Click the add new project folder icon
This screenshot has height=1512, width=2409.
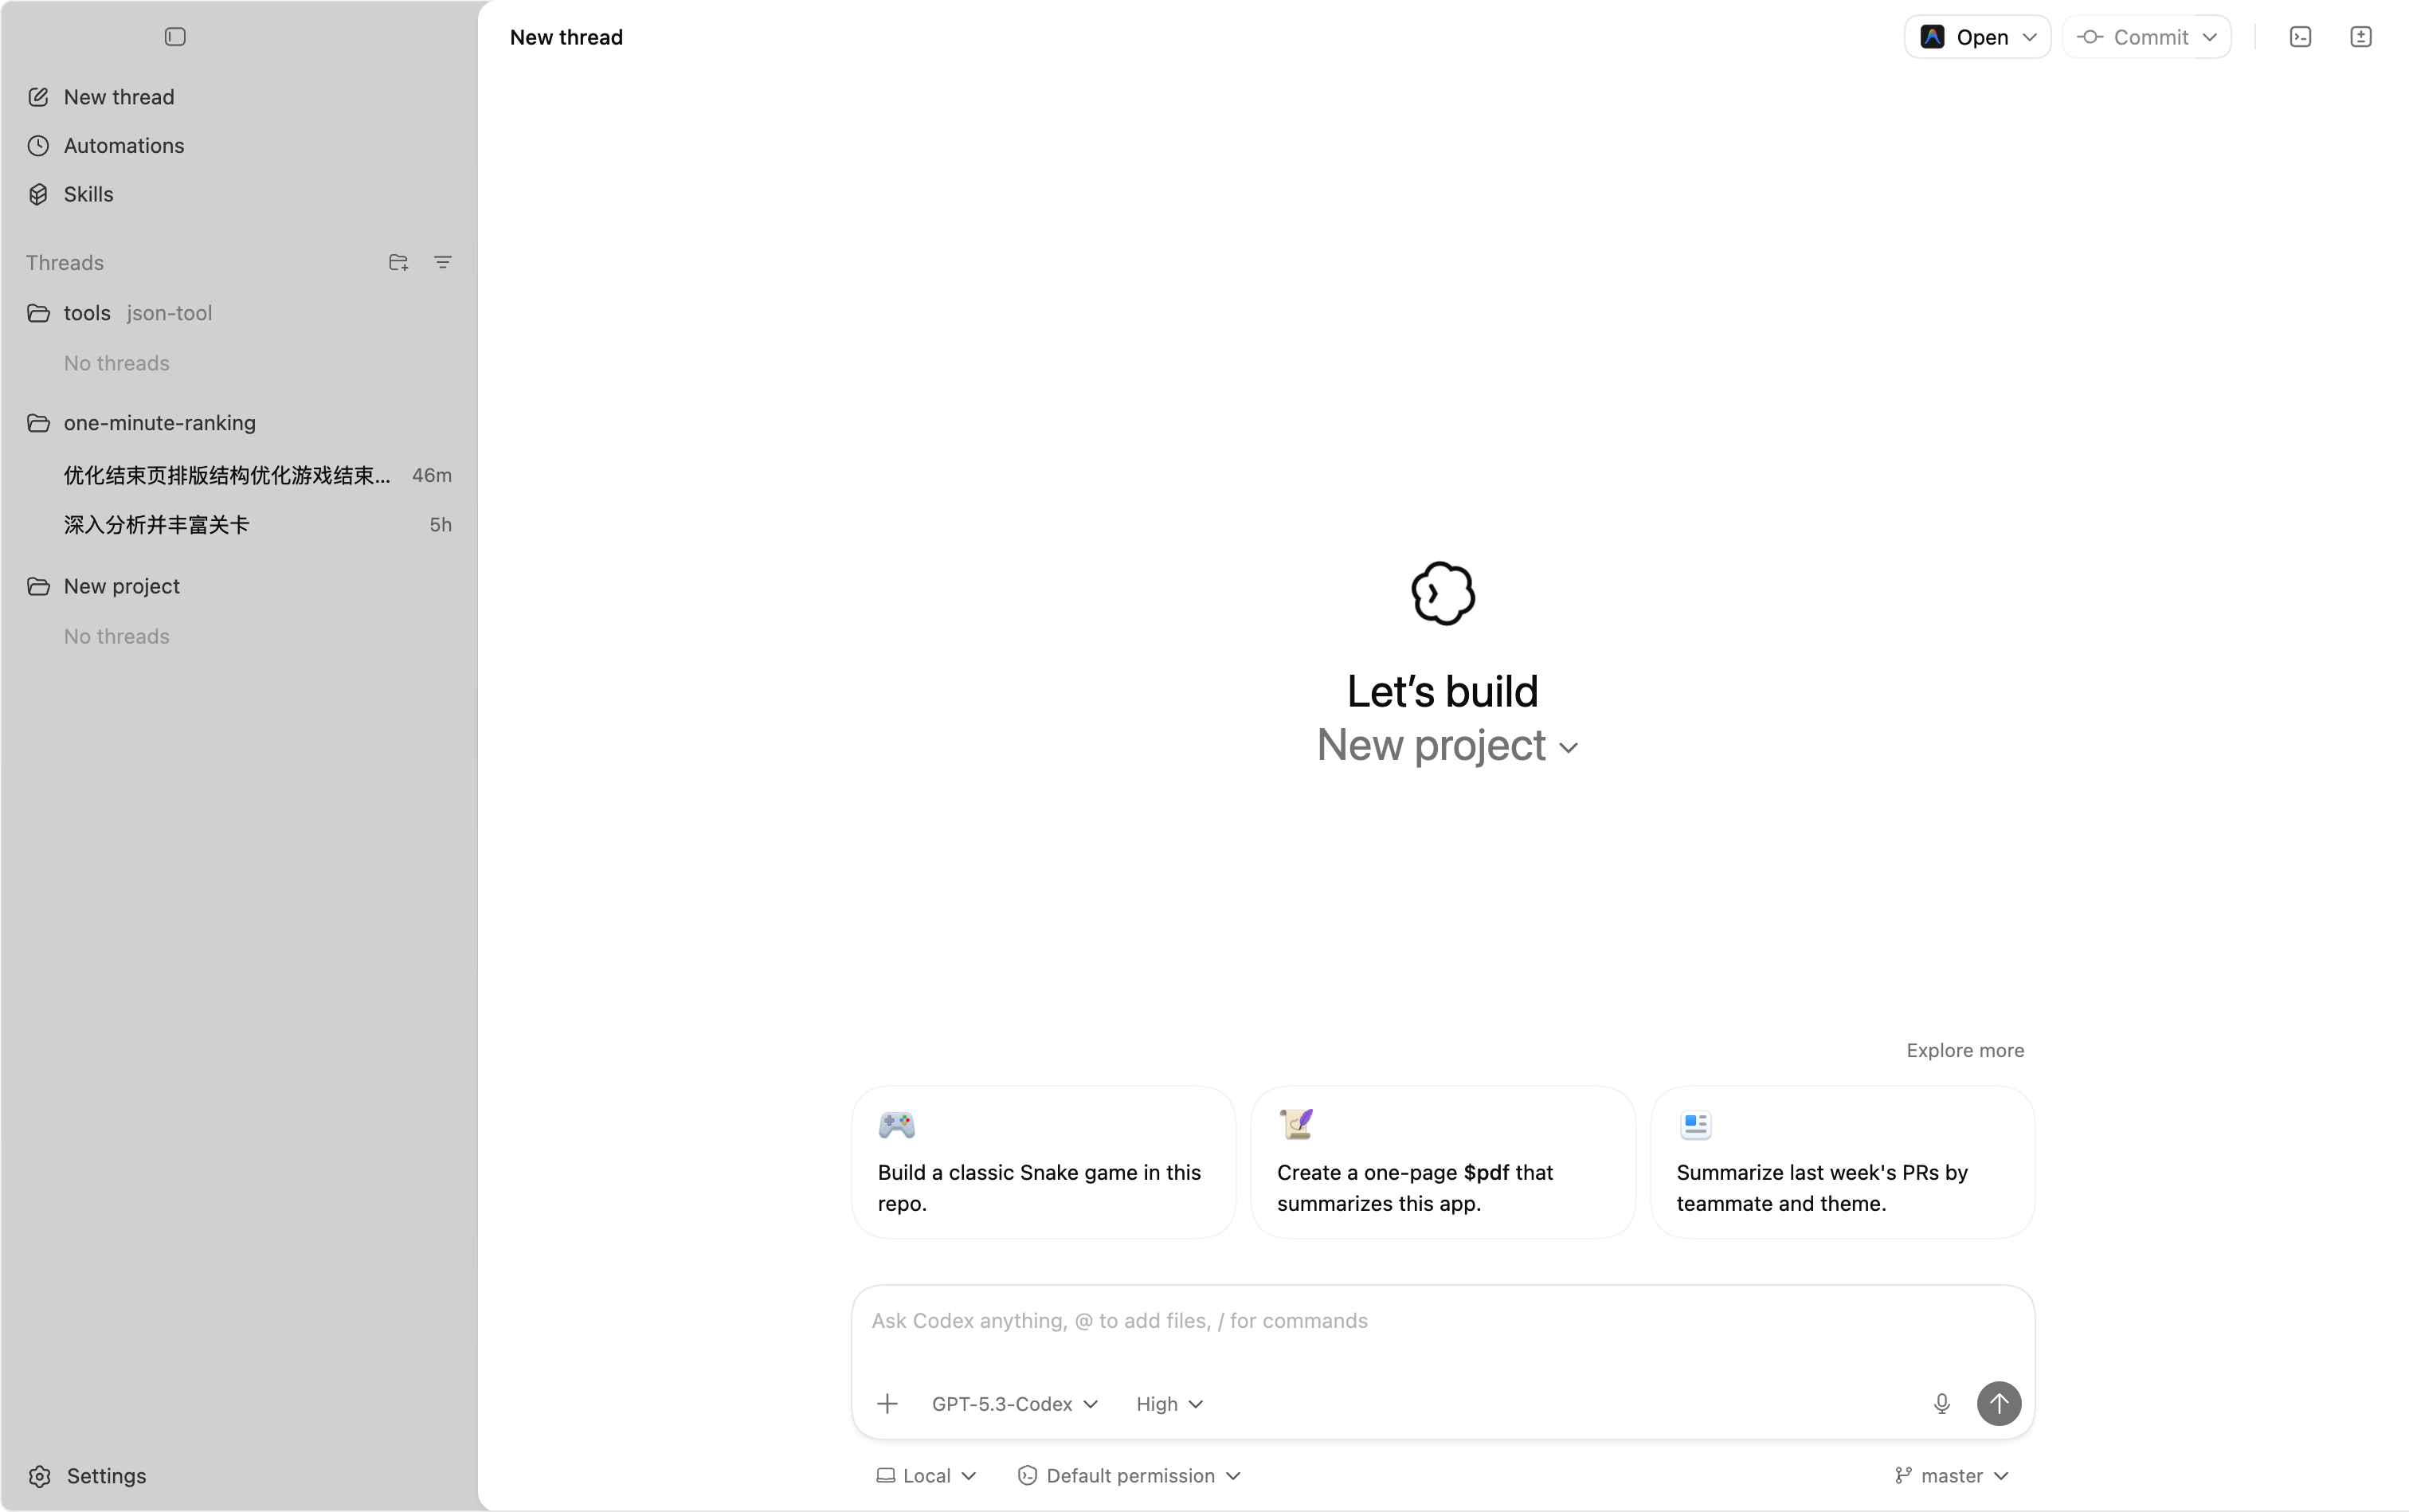click(x=398, y=262)
